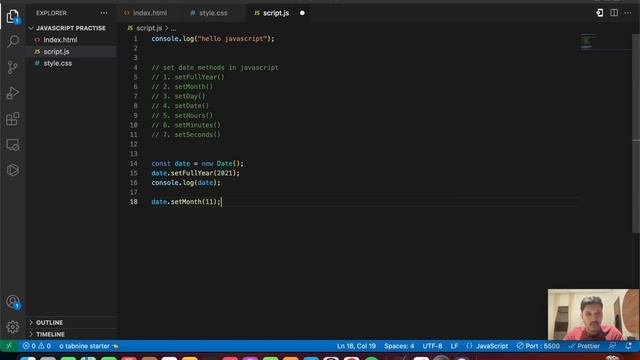The width and height of the screenshot is (640, 360).
Task: Click the Prettier status item
Action: pyautogui.click(x=584, y=346)
